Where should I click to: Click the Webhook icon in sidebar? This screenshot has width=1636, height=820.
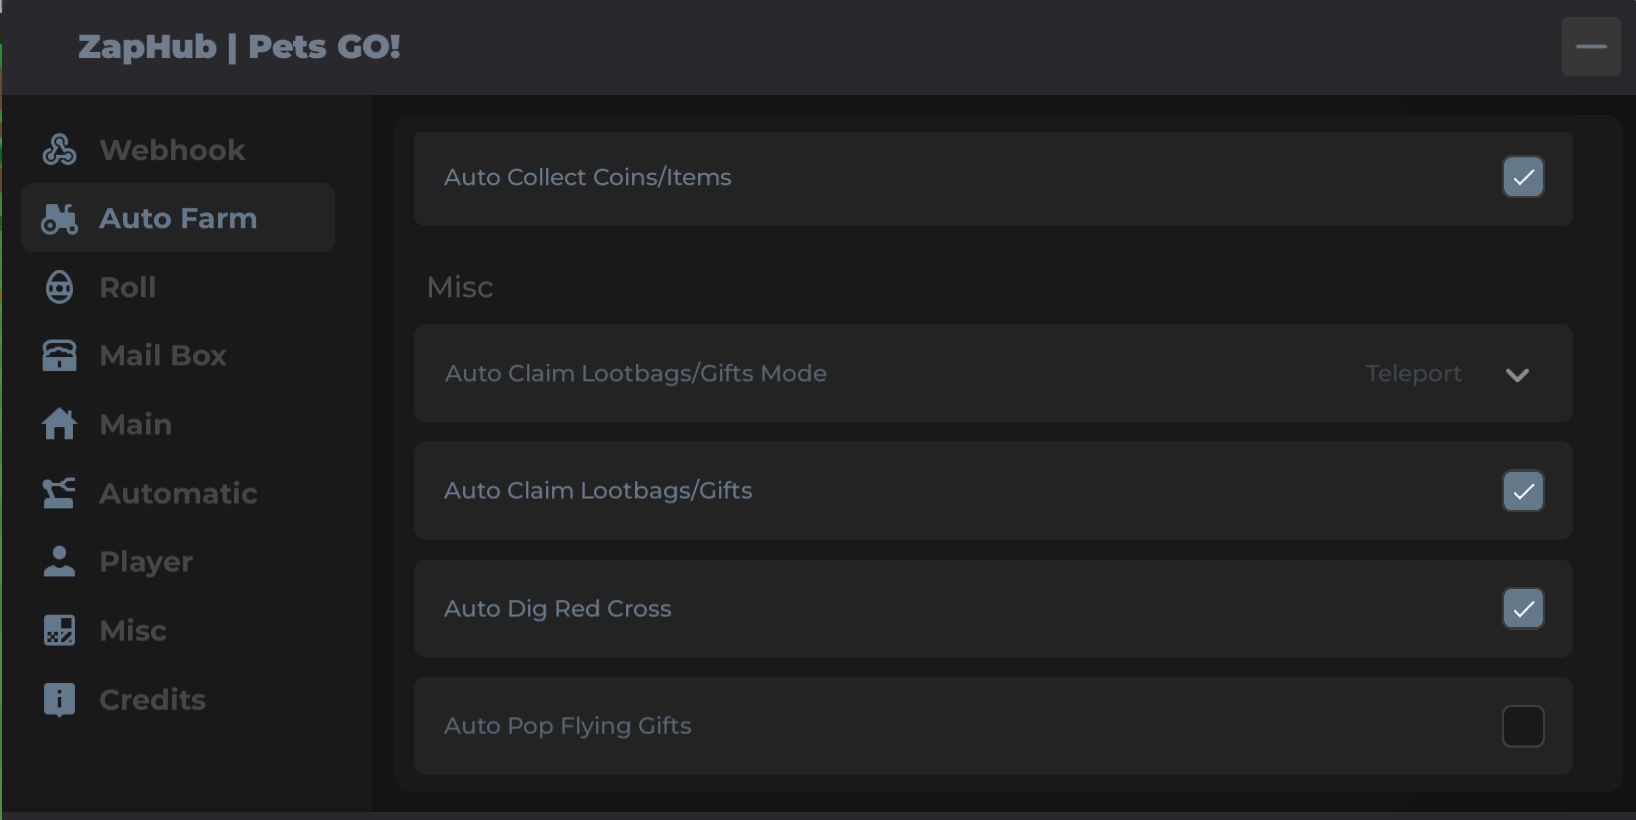(59, 150)
